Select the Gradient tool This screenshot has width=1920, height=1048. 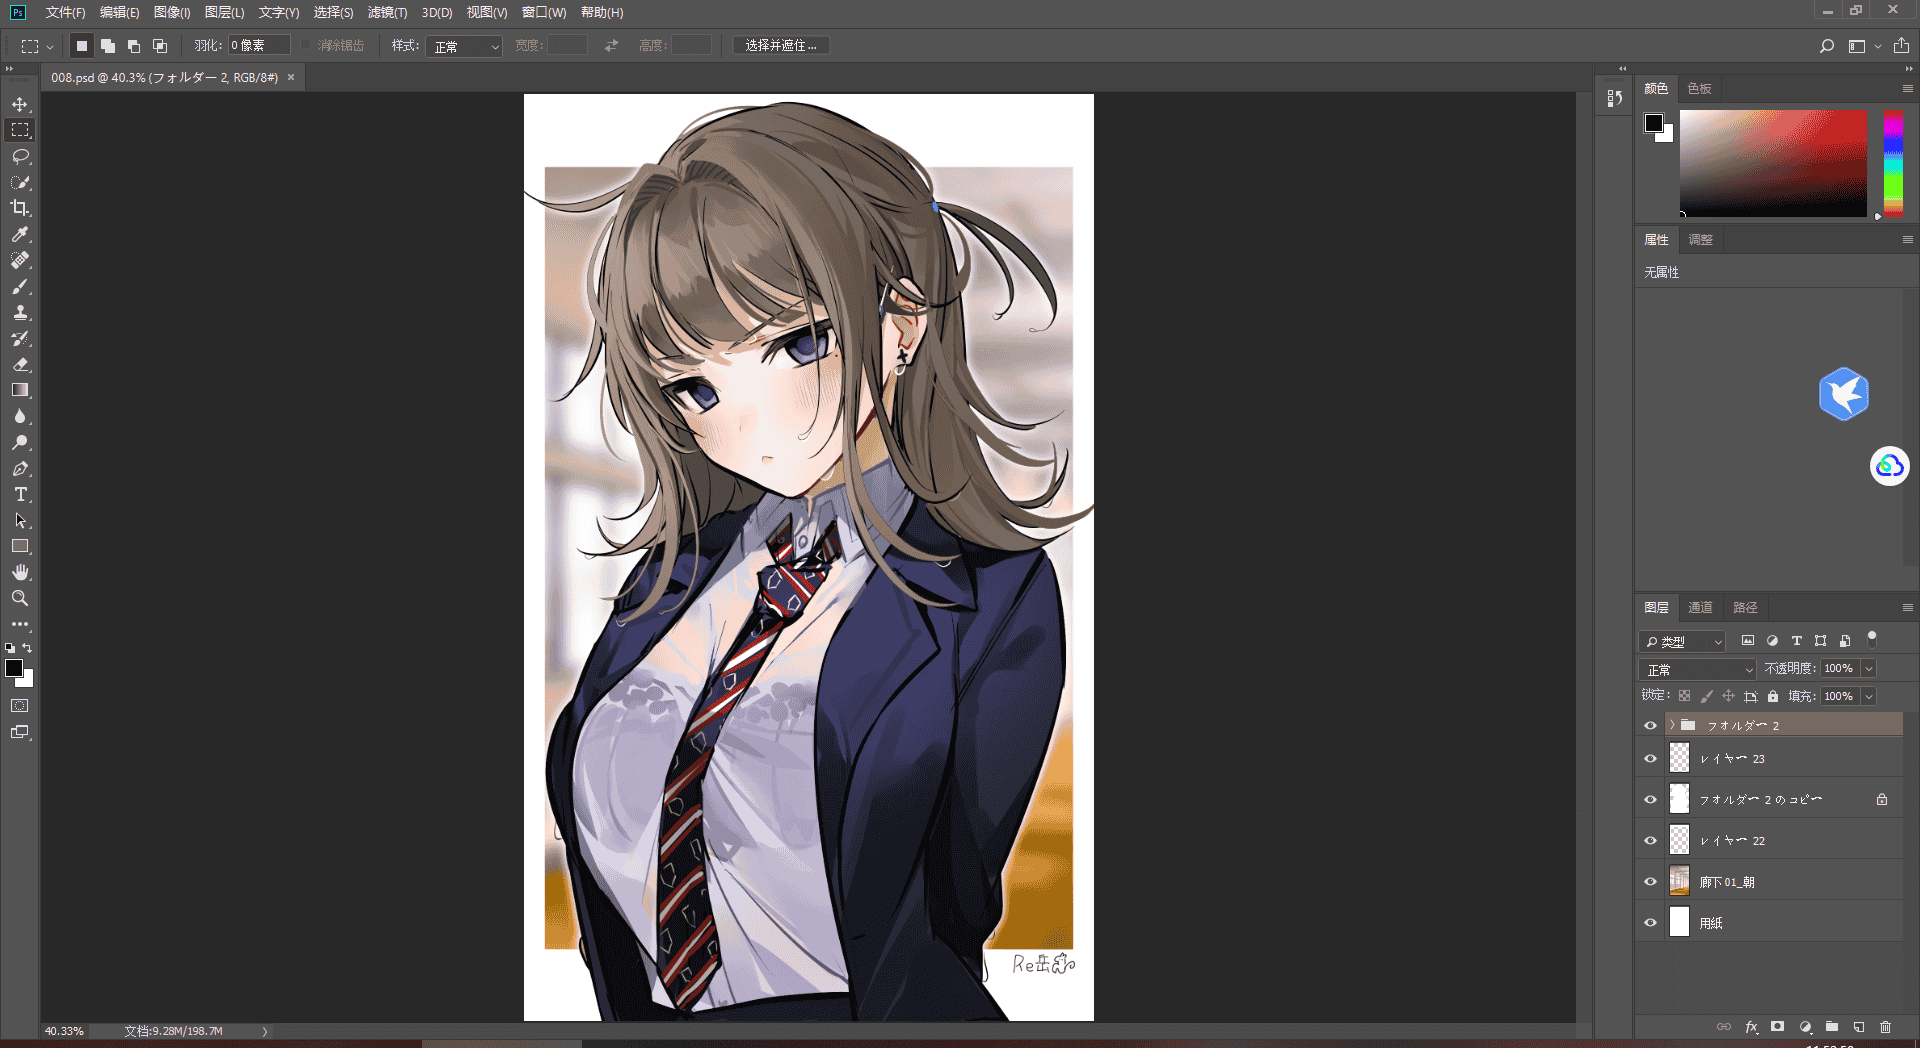[x=20, y=390]
